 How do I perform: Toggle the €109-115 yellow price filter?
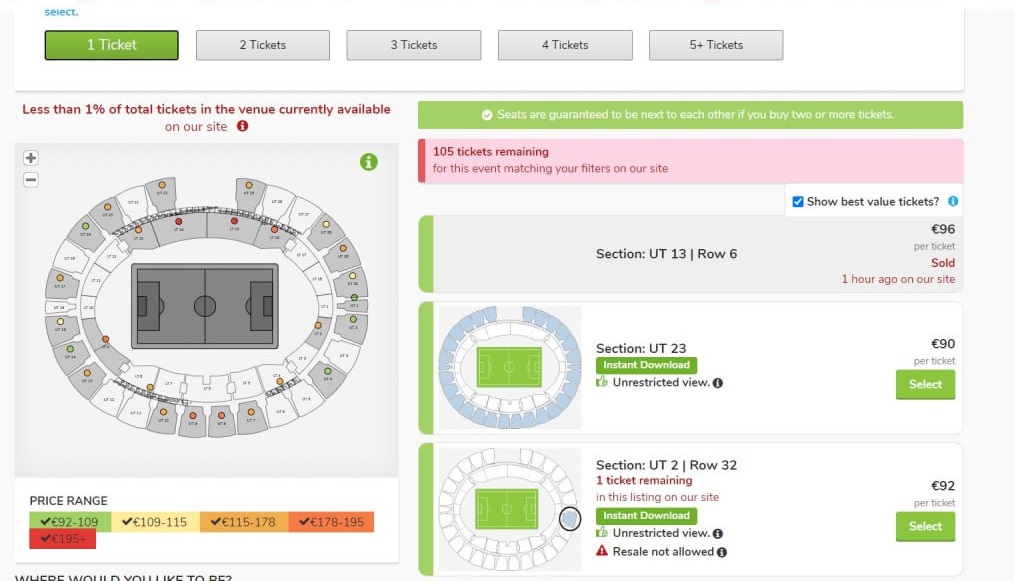click(x=153, y=521)
